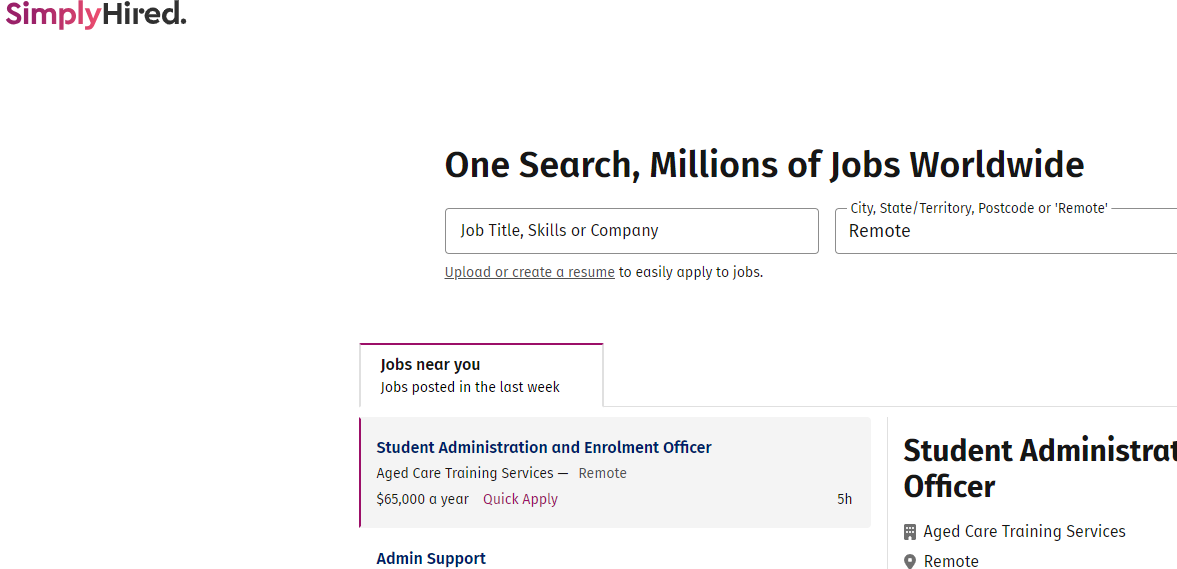This screenshot has height=569, width=1177.
Task: Click the SimplyHired logo
Action: [x=96, y=14]
